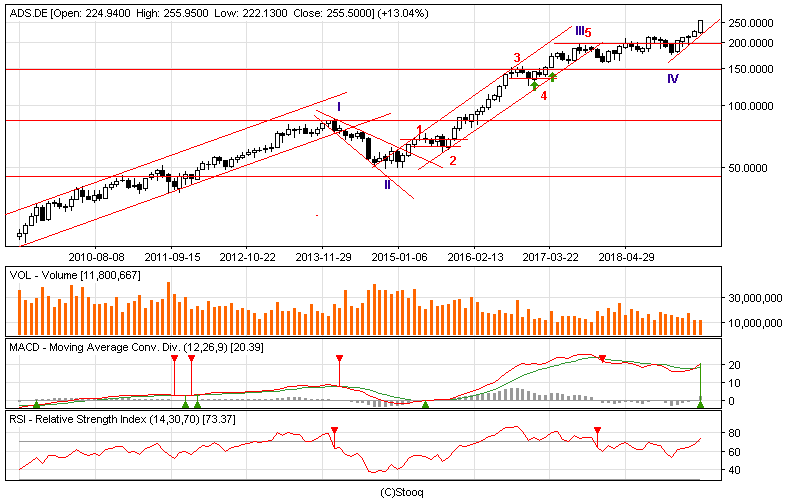
Task: Click the 2015-01-06 date label
Action: (399, 257)
